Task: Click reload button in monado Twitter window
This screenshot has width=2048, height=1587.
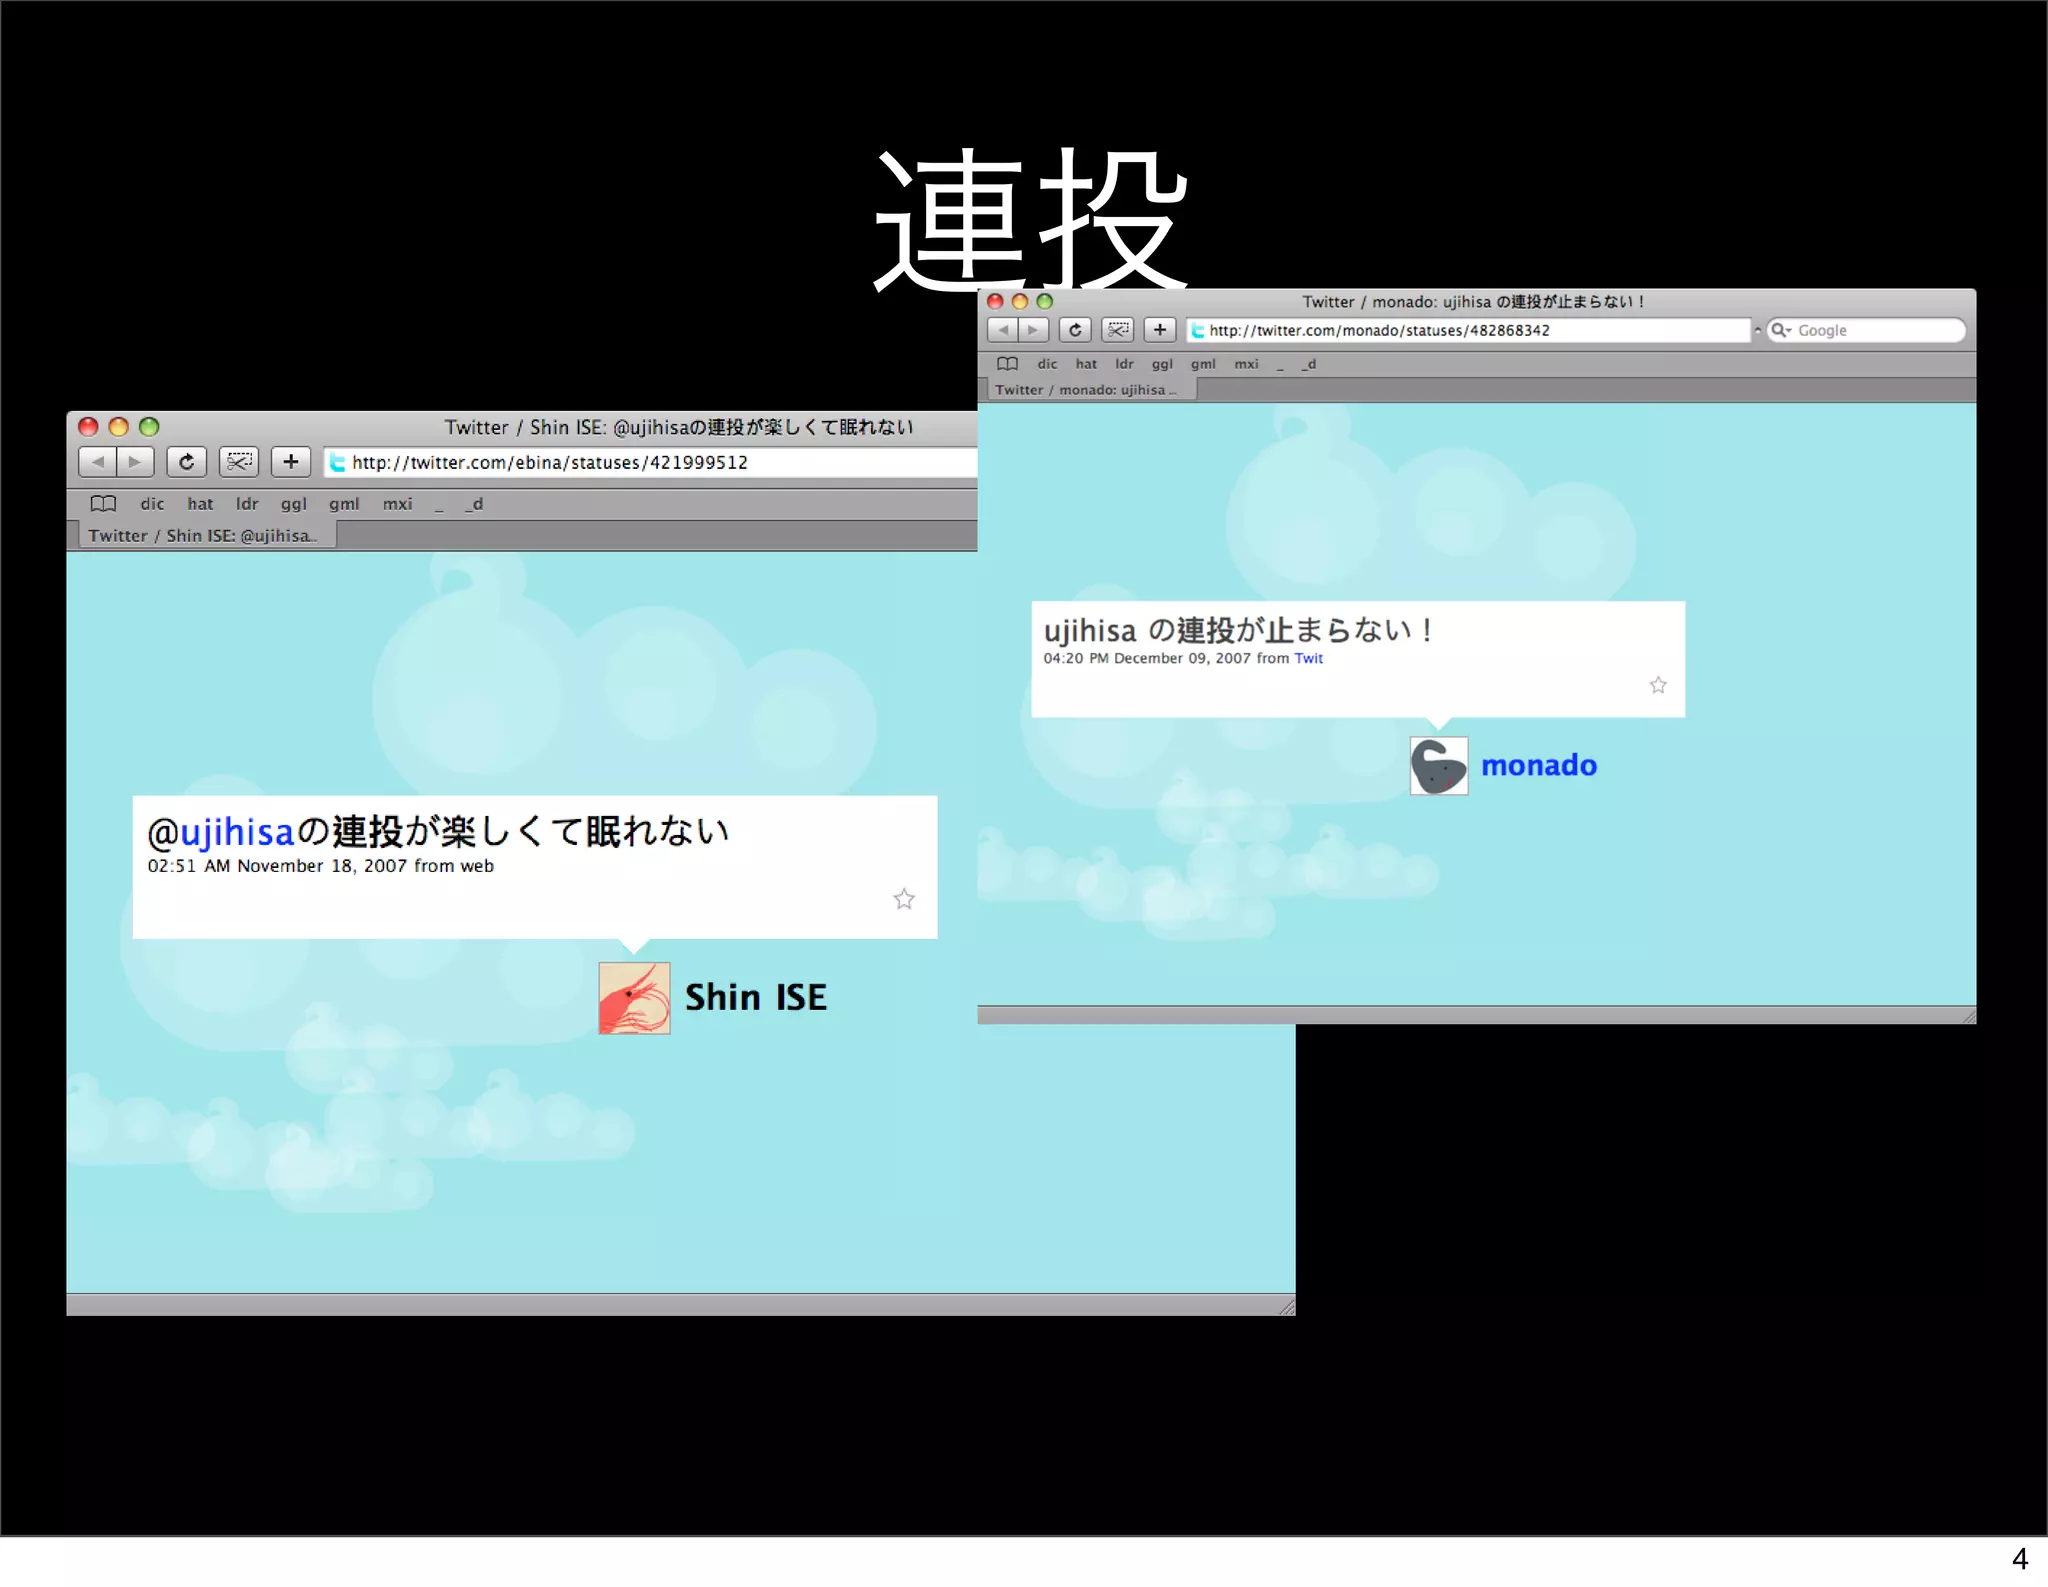Action: click(x=1075, y=330)
